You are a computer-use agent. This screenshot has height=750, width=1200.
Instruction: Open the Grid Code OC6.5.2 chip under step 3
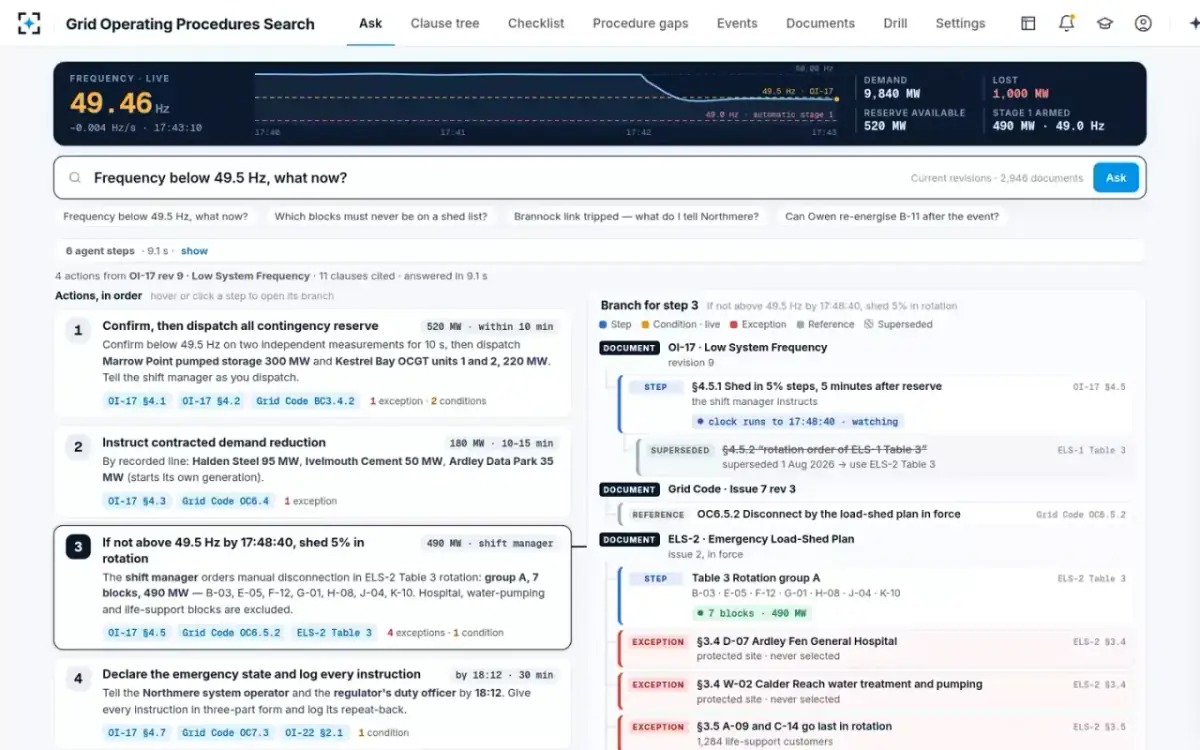pyautogui.click(x=231, y=633)
